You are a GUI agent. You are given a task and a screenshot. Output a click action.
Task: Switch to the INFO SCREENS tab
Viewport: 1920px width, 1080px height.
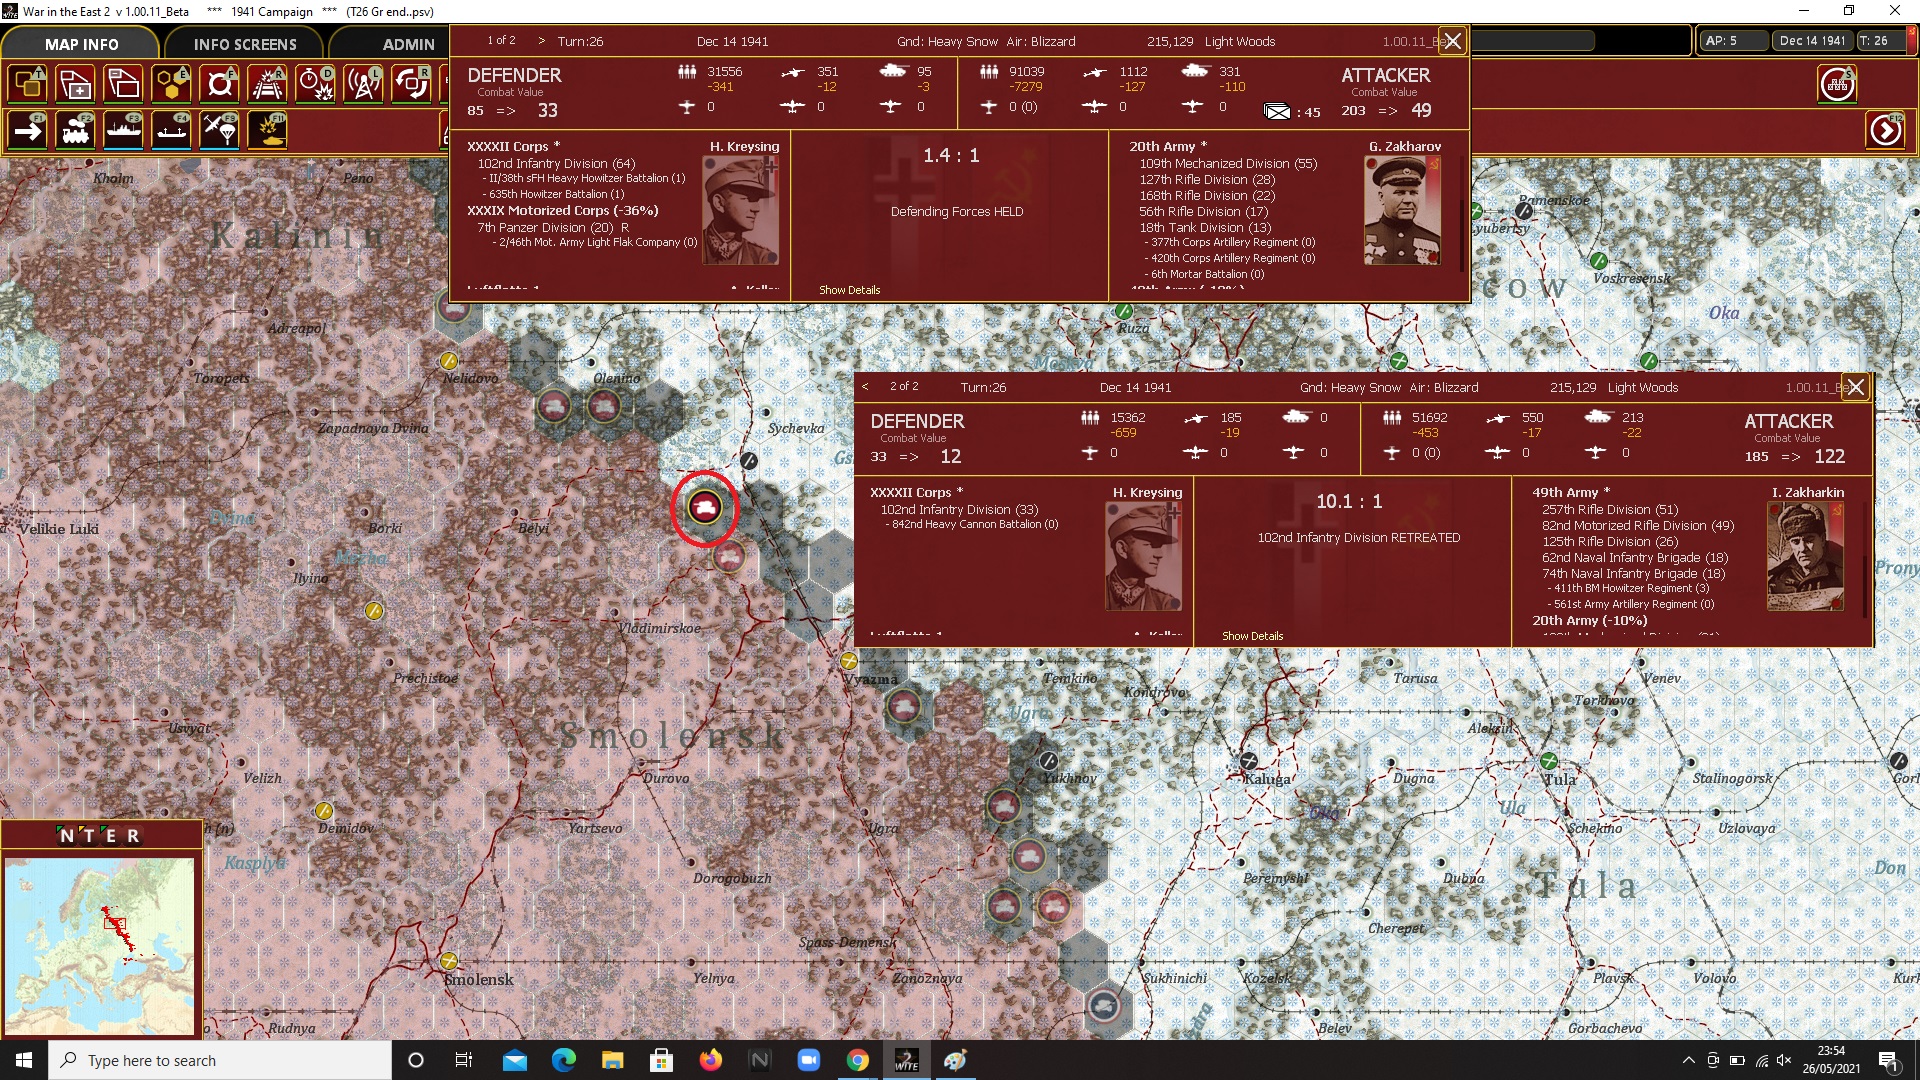coord(245,44)
